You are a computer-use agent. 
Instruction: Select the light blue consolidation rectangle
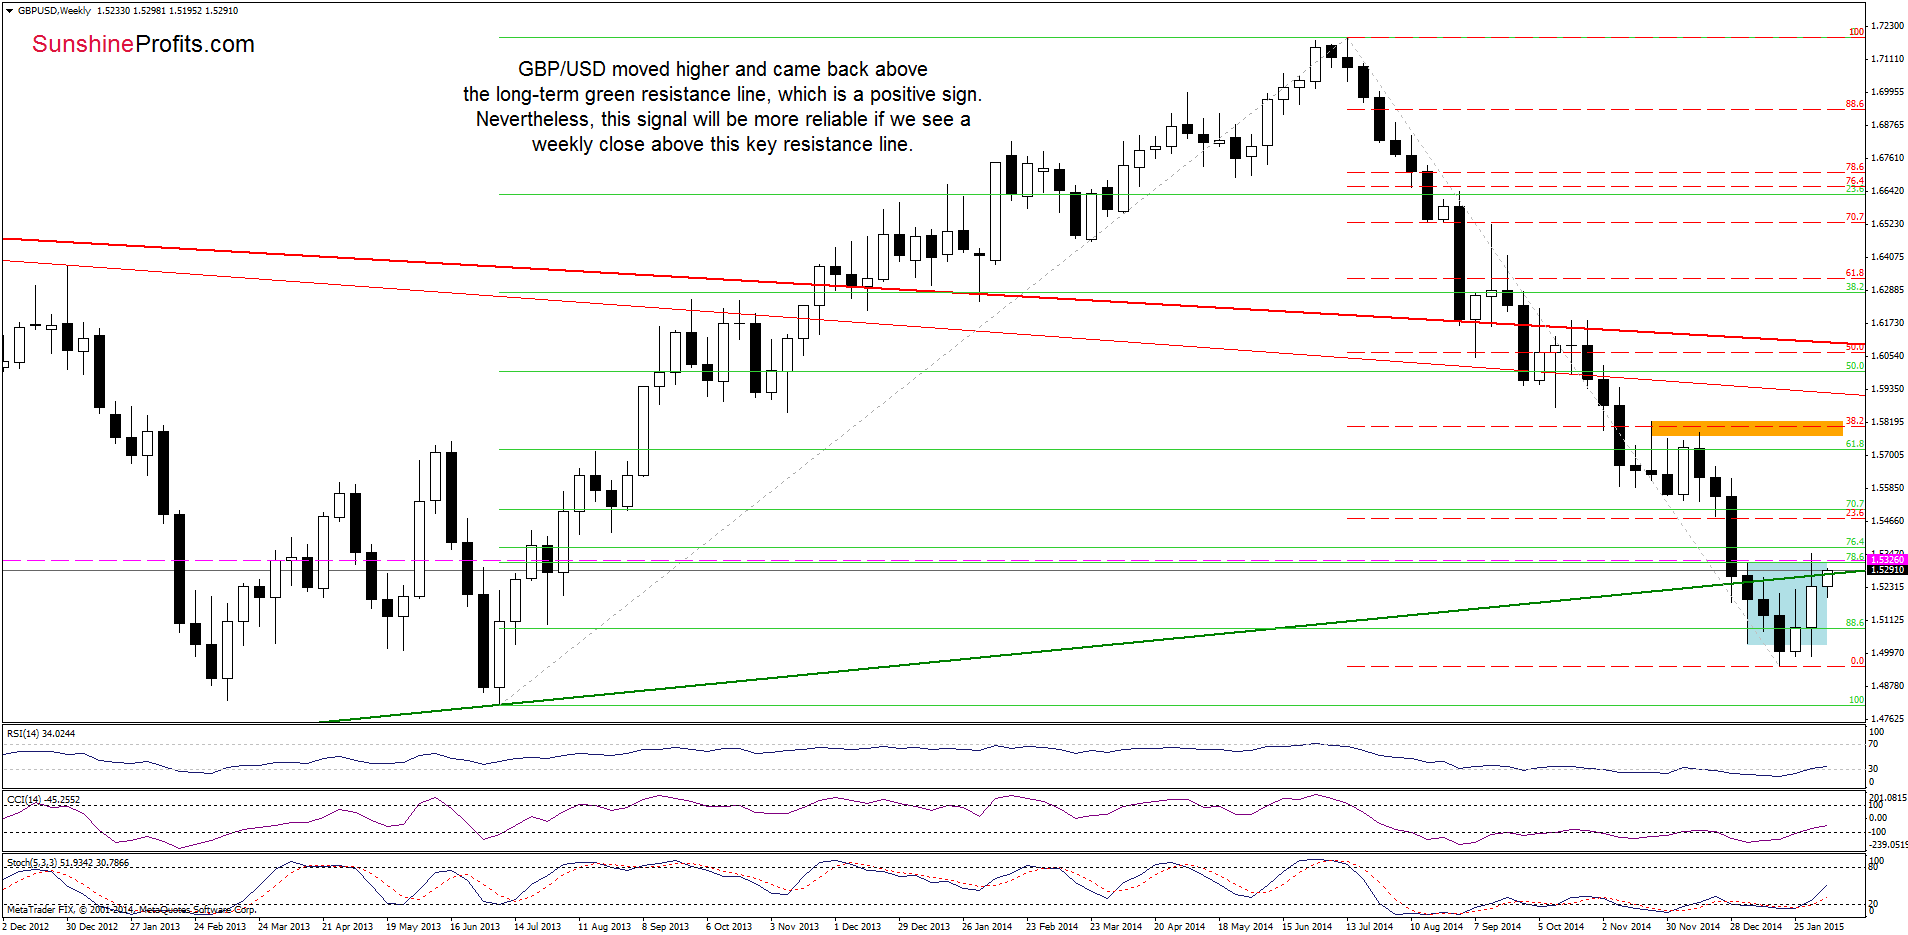[x=1787, y=602]
